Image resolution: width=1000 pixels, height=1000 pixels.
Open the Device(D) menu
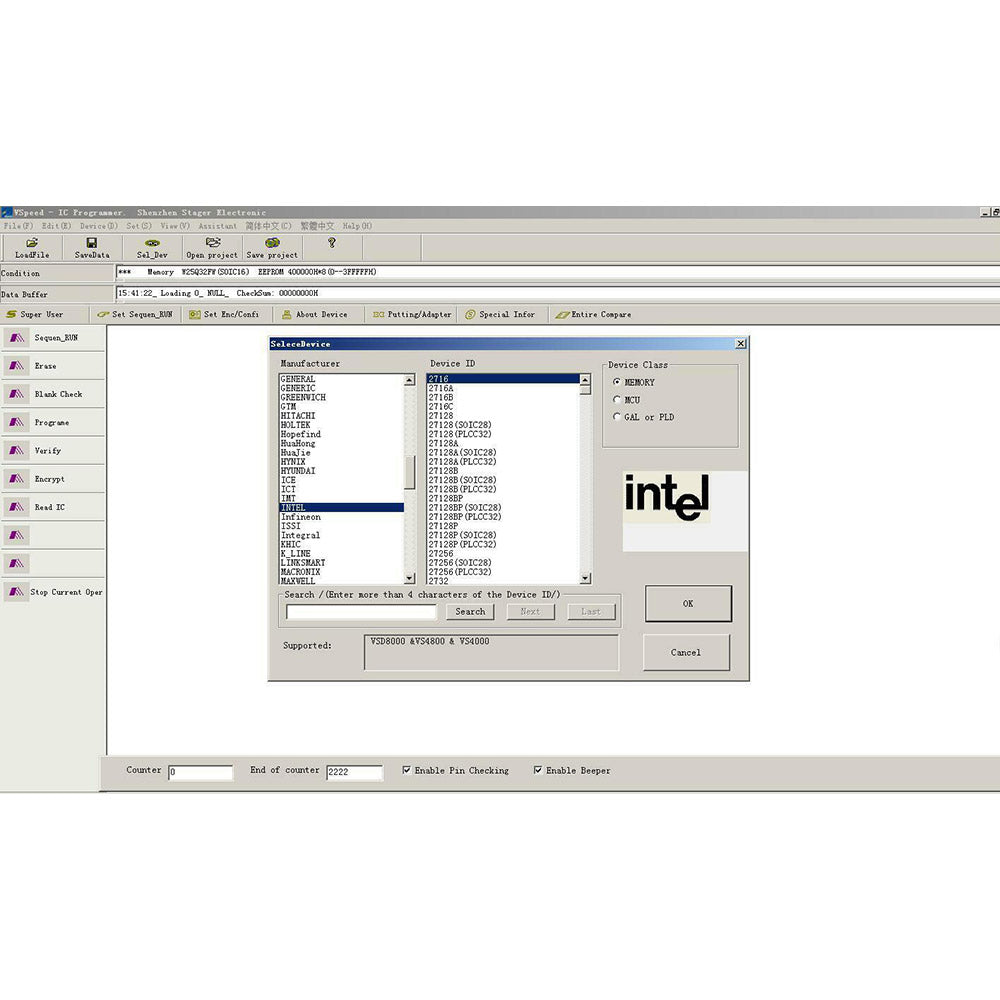98,226
